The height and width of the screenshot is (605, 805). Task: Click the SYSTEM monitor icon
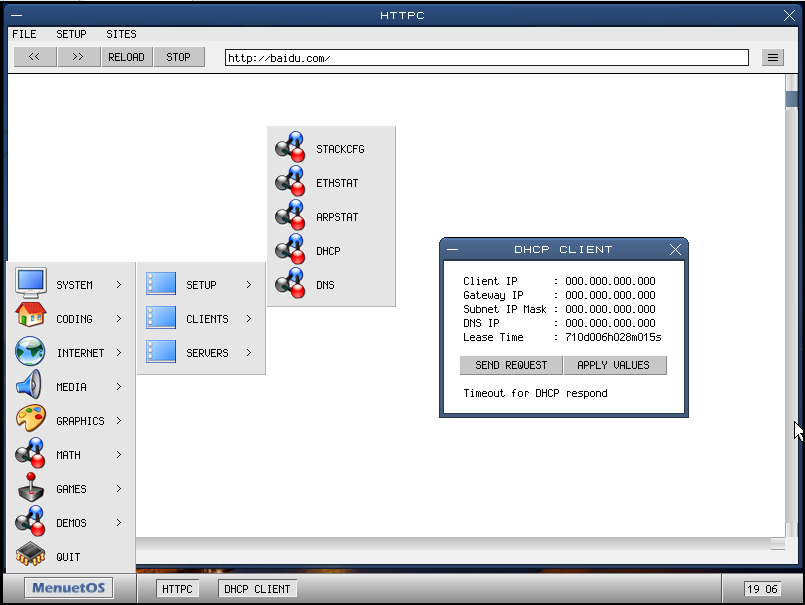(x=31, y=284)
